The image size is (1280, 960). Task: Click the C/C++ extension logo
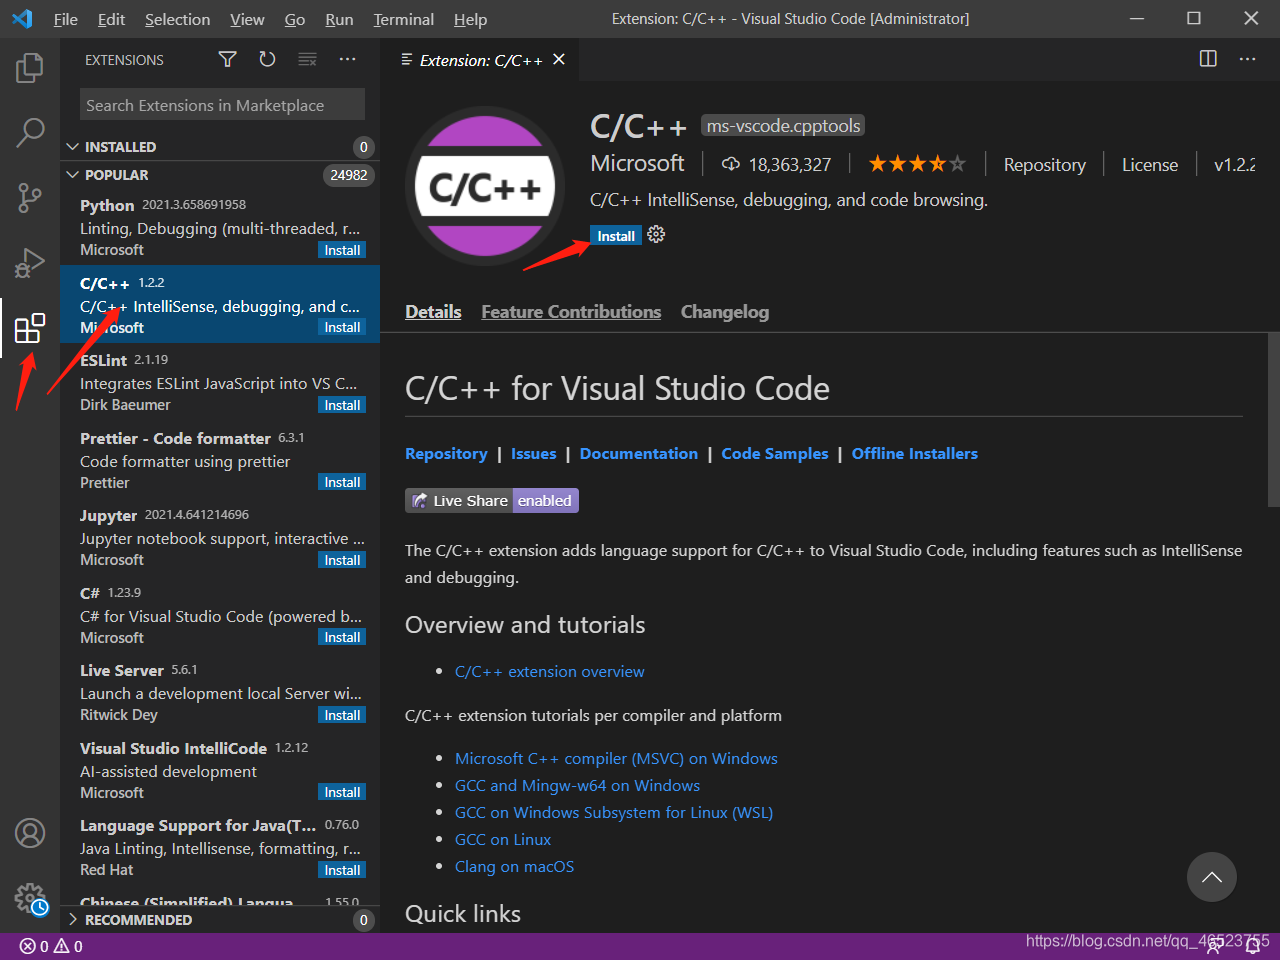tap(485, 186)
